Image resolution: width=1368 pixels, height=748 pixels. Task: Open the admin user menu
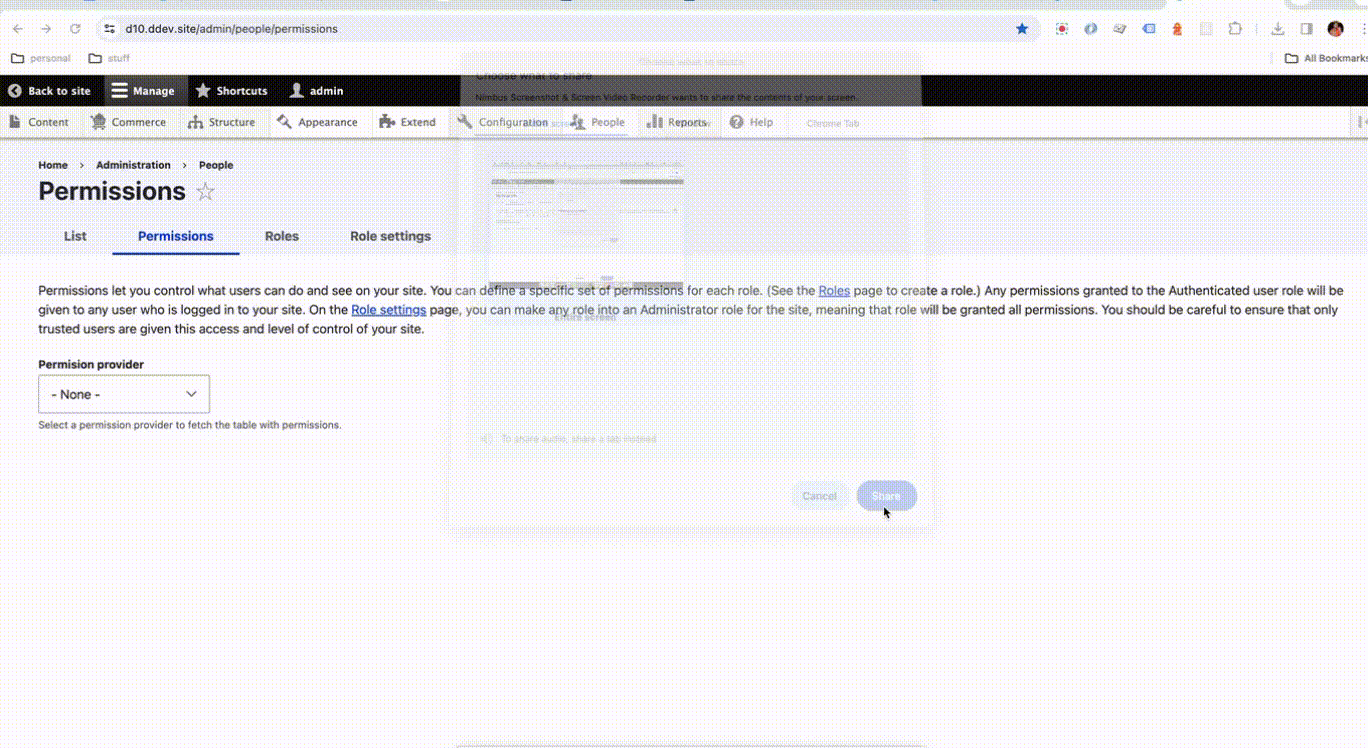(x=316, y=91)
